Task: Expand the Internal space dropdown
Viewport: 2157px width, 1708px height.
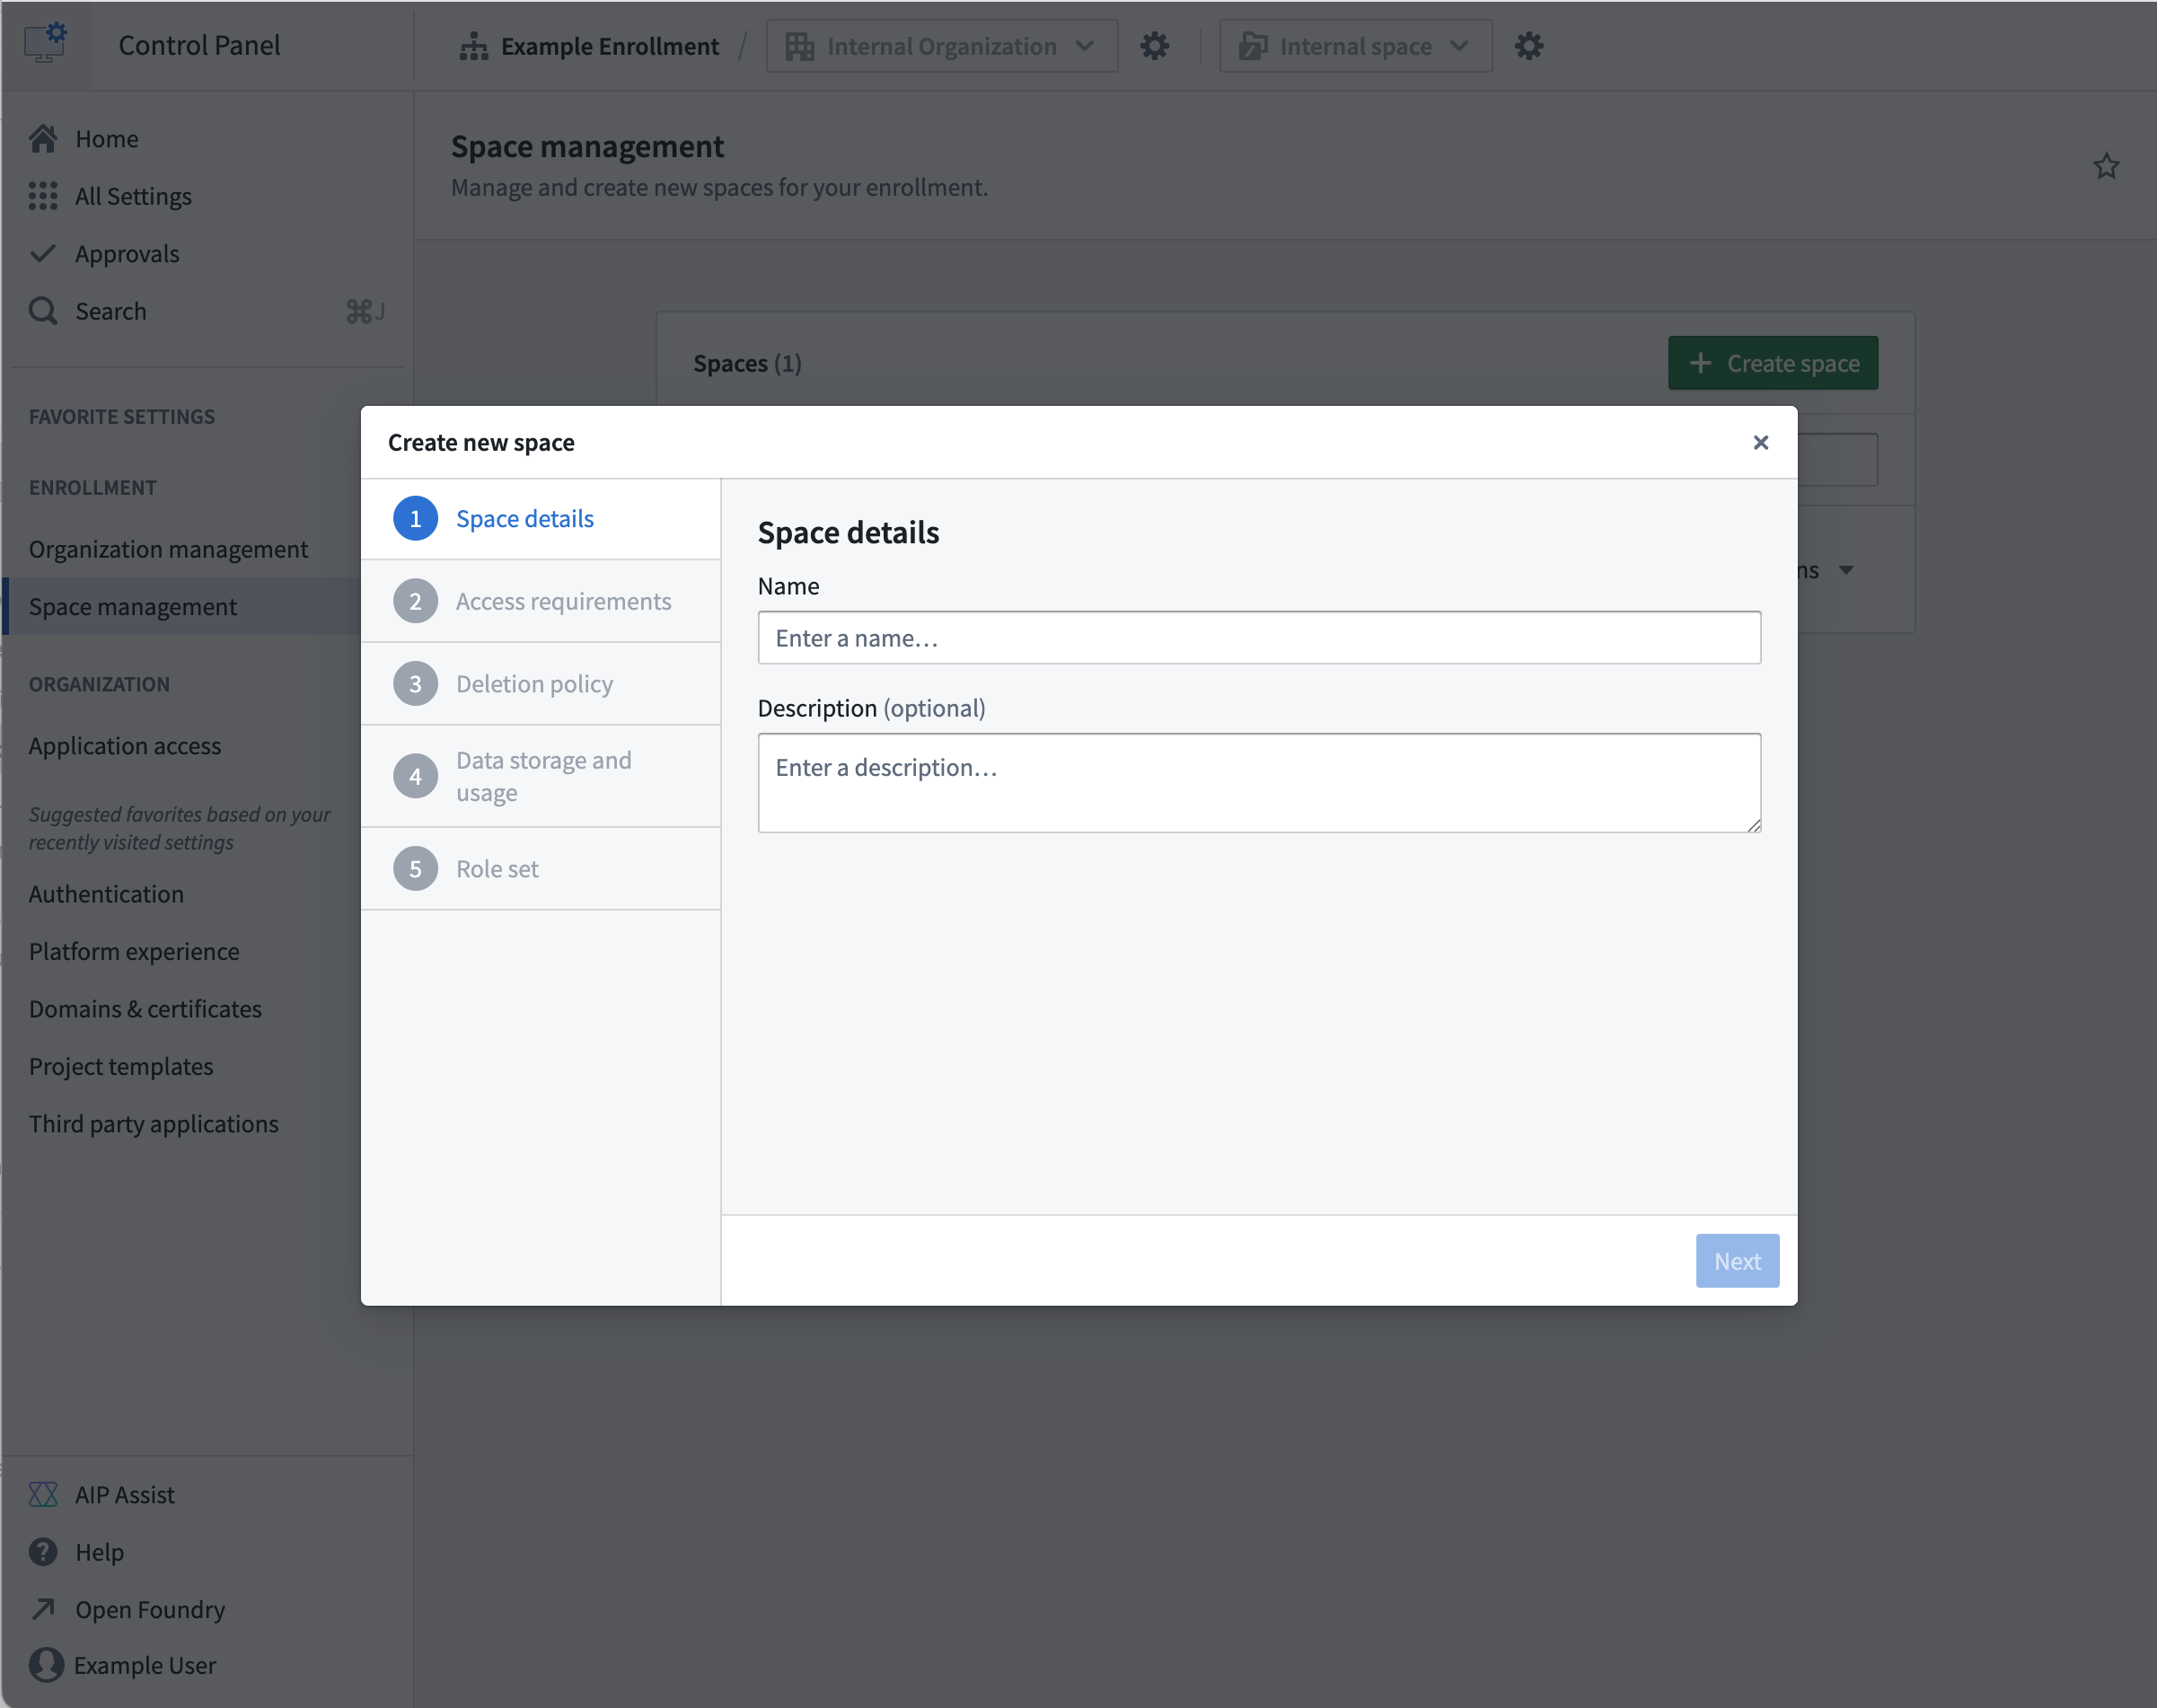Action: click(1355, 46)
